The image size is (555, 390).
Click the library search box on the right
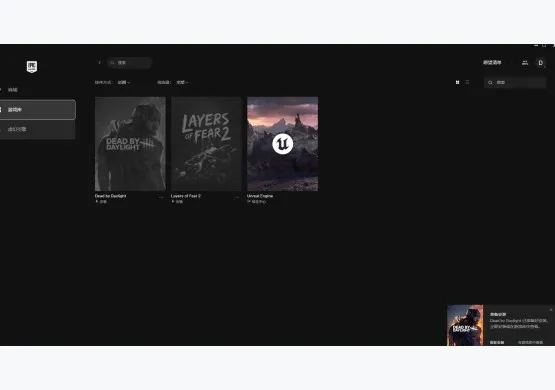click(x=515, y=82)
